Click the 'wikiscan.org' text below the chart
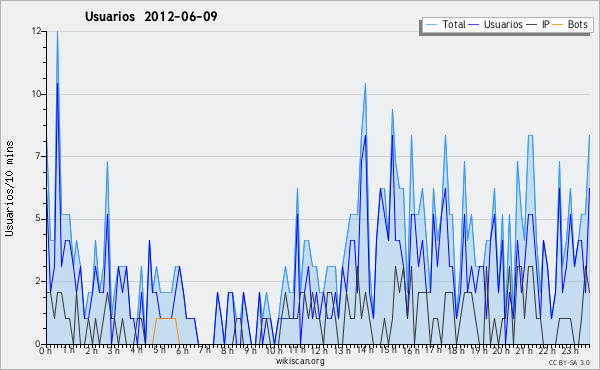 click(300, 361)
